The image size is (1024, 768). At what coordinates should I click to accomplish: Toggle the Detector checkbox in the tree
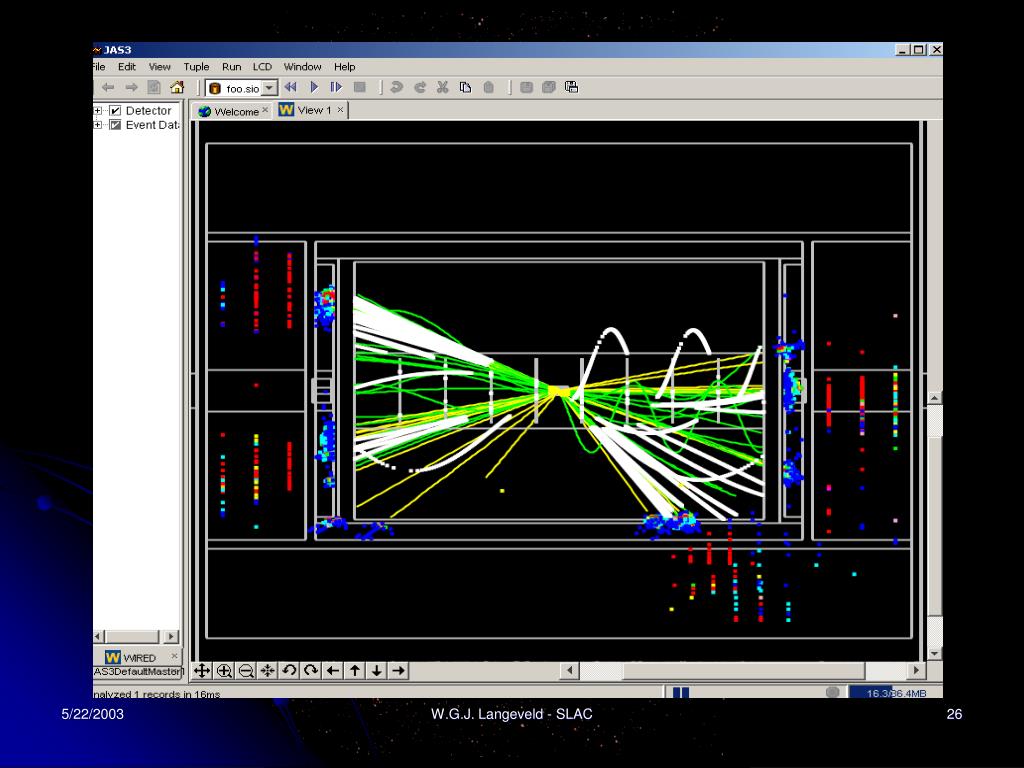(116, 110)
